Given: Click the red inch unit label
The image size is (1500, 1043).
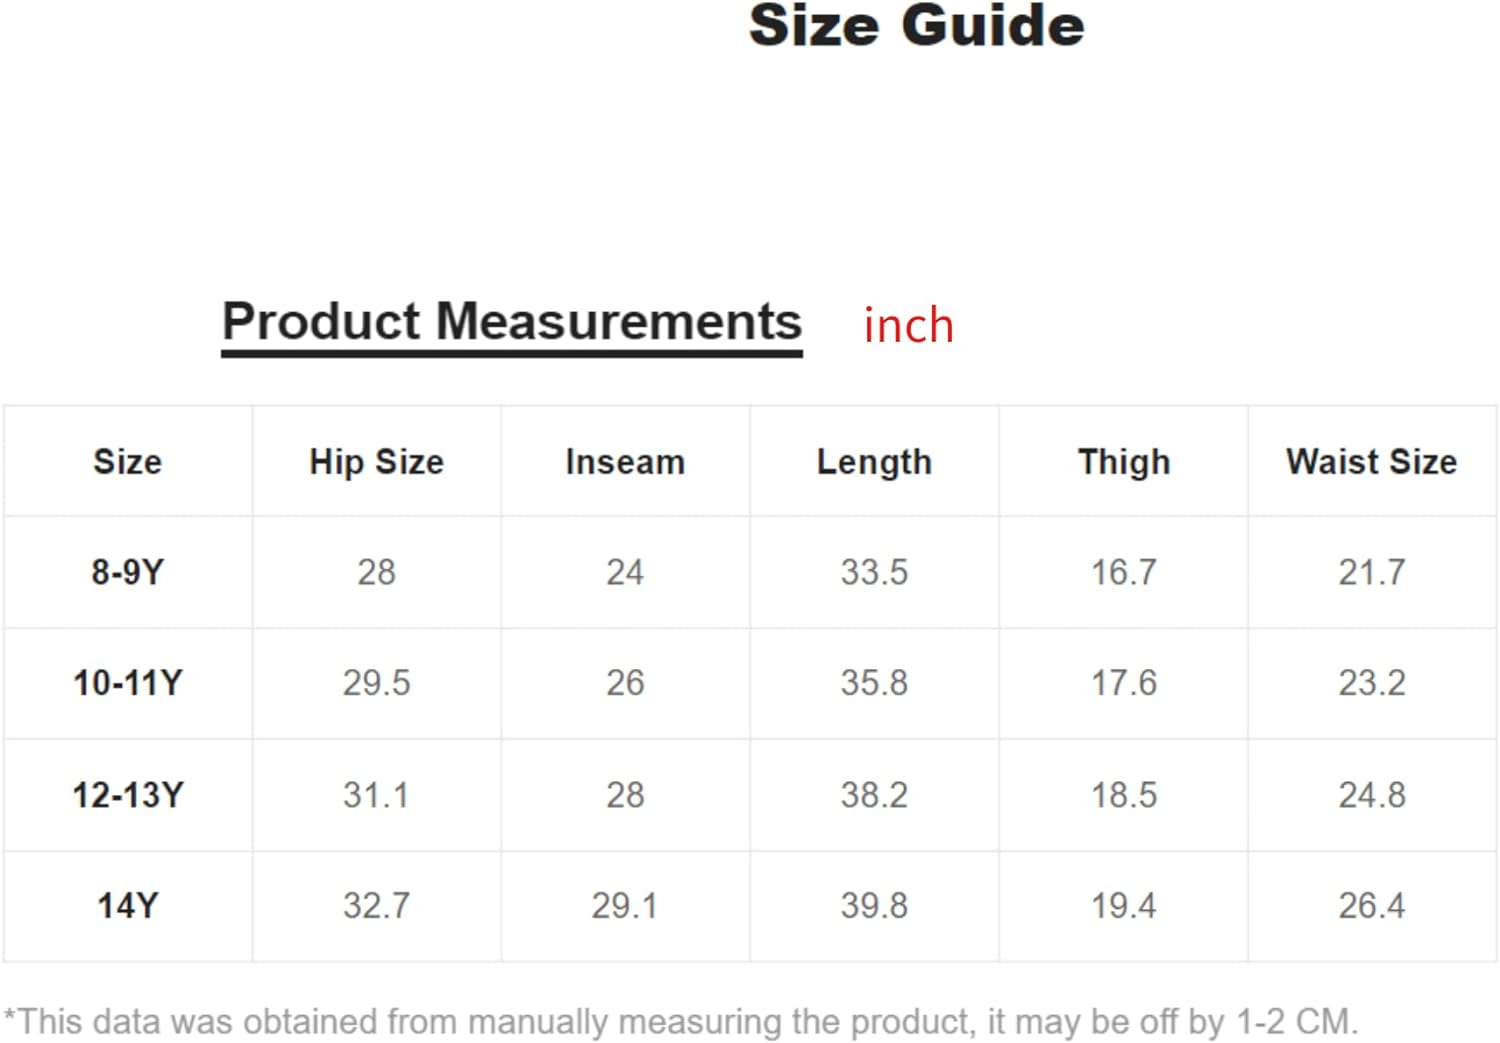Looking at the screenshot, I should tap(909, 326).
